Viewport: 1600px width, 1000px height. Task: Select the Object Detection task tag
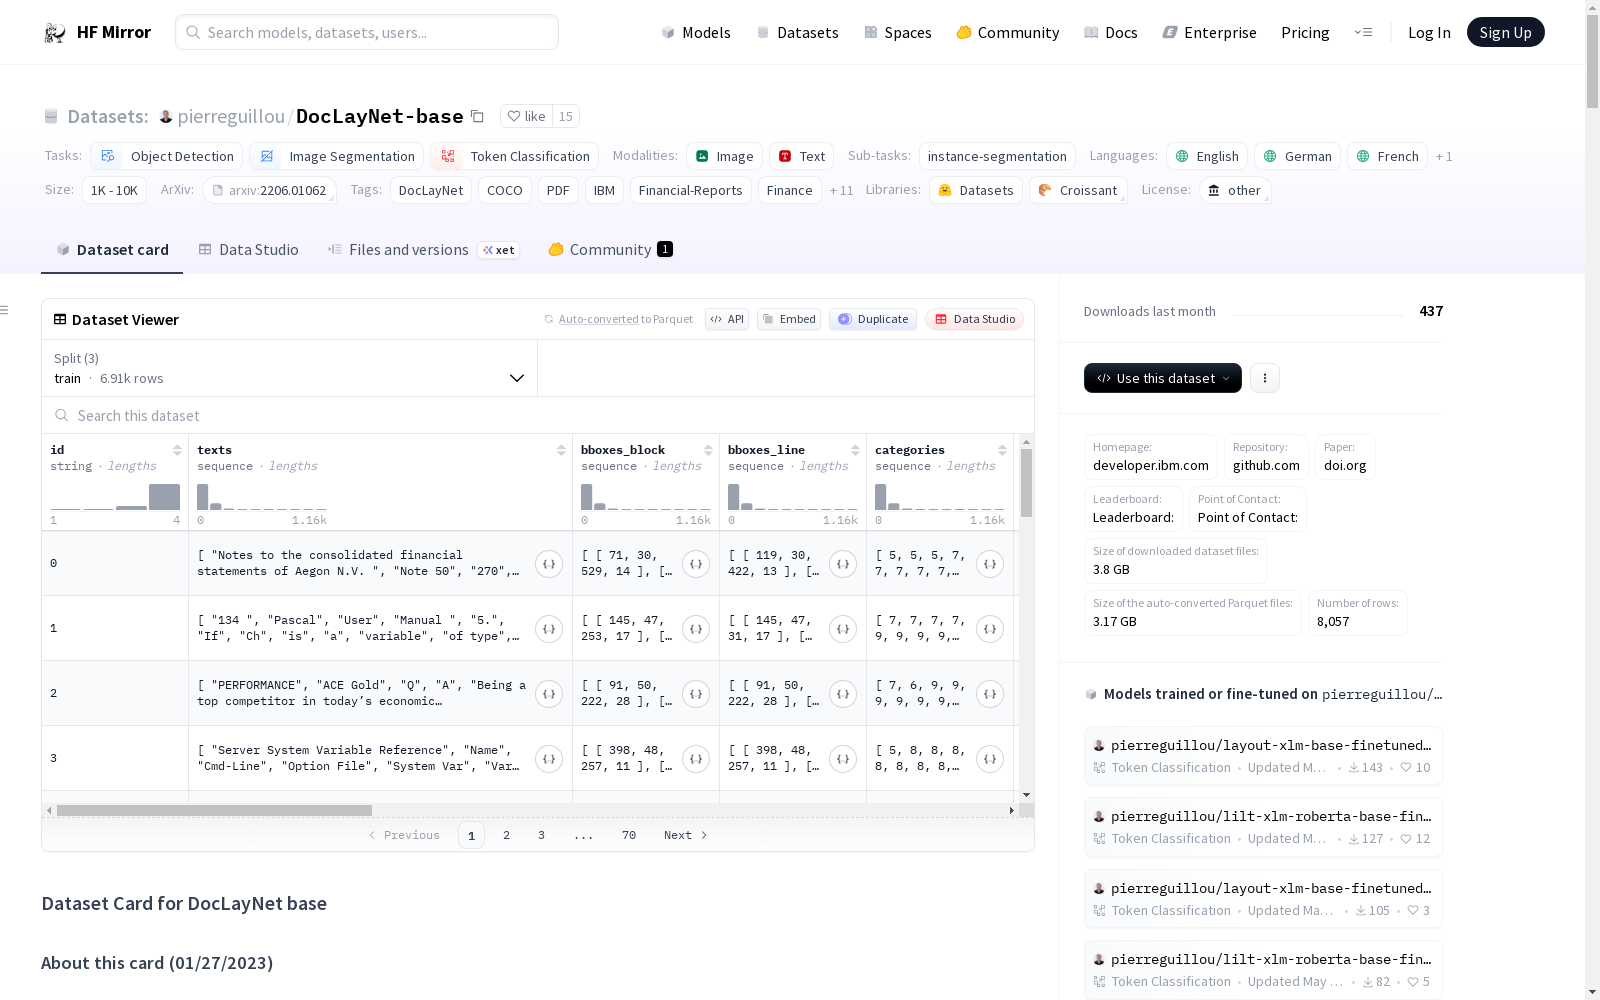167,157
